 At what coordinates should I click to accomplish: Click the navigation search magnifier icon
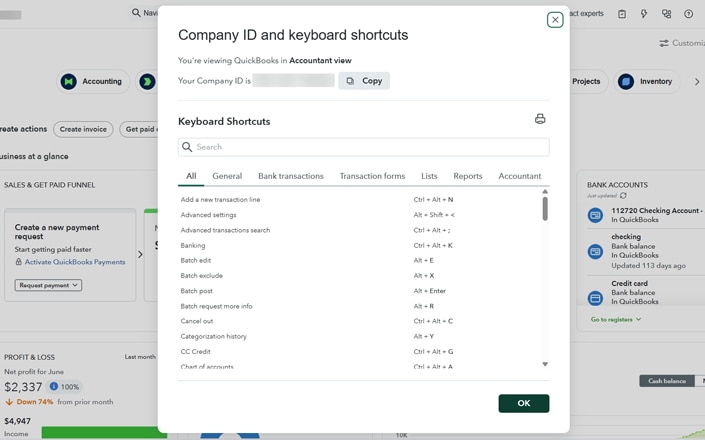136,13
